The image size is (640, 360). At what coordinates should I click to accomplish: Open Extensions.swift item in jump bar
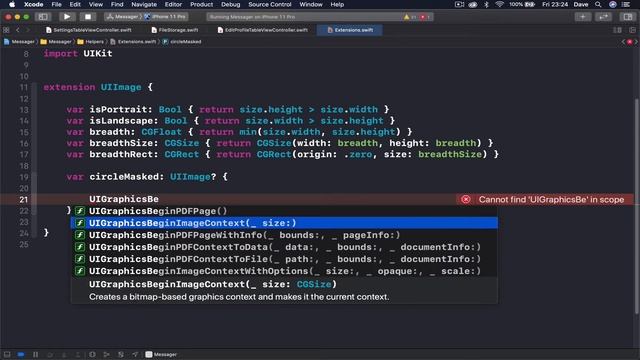tap(133, 42)
